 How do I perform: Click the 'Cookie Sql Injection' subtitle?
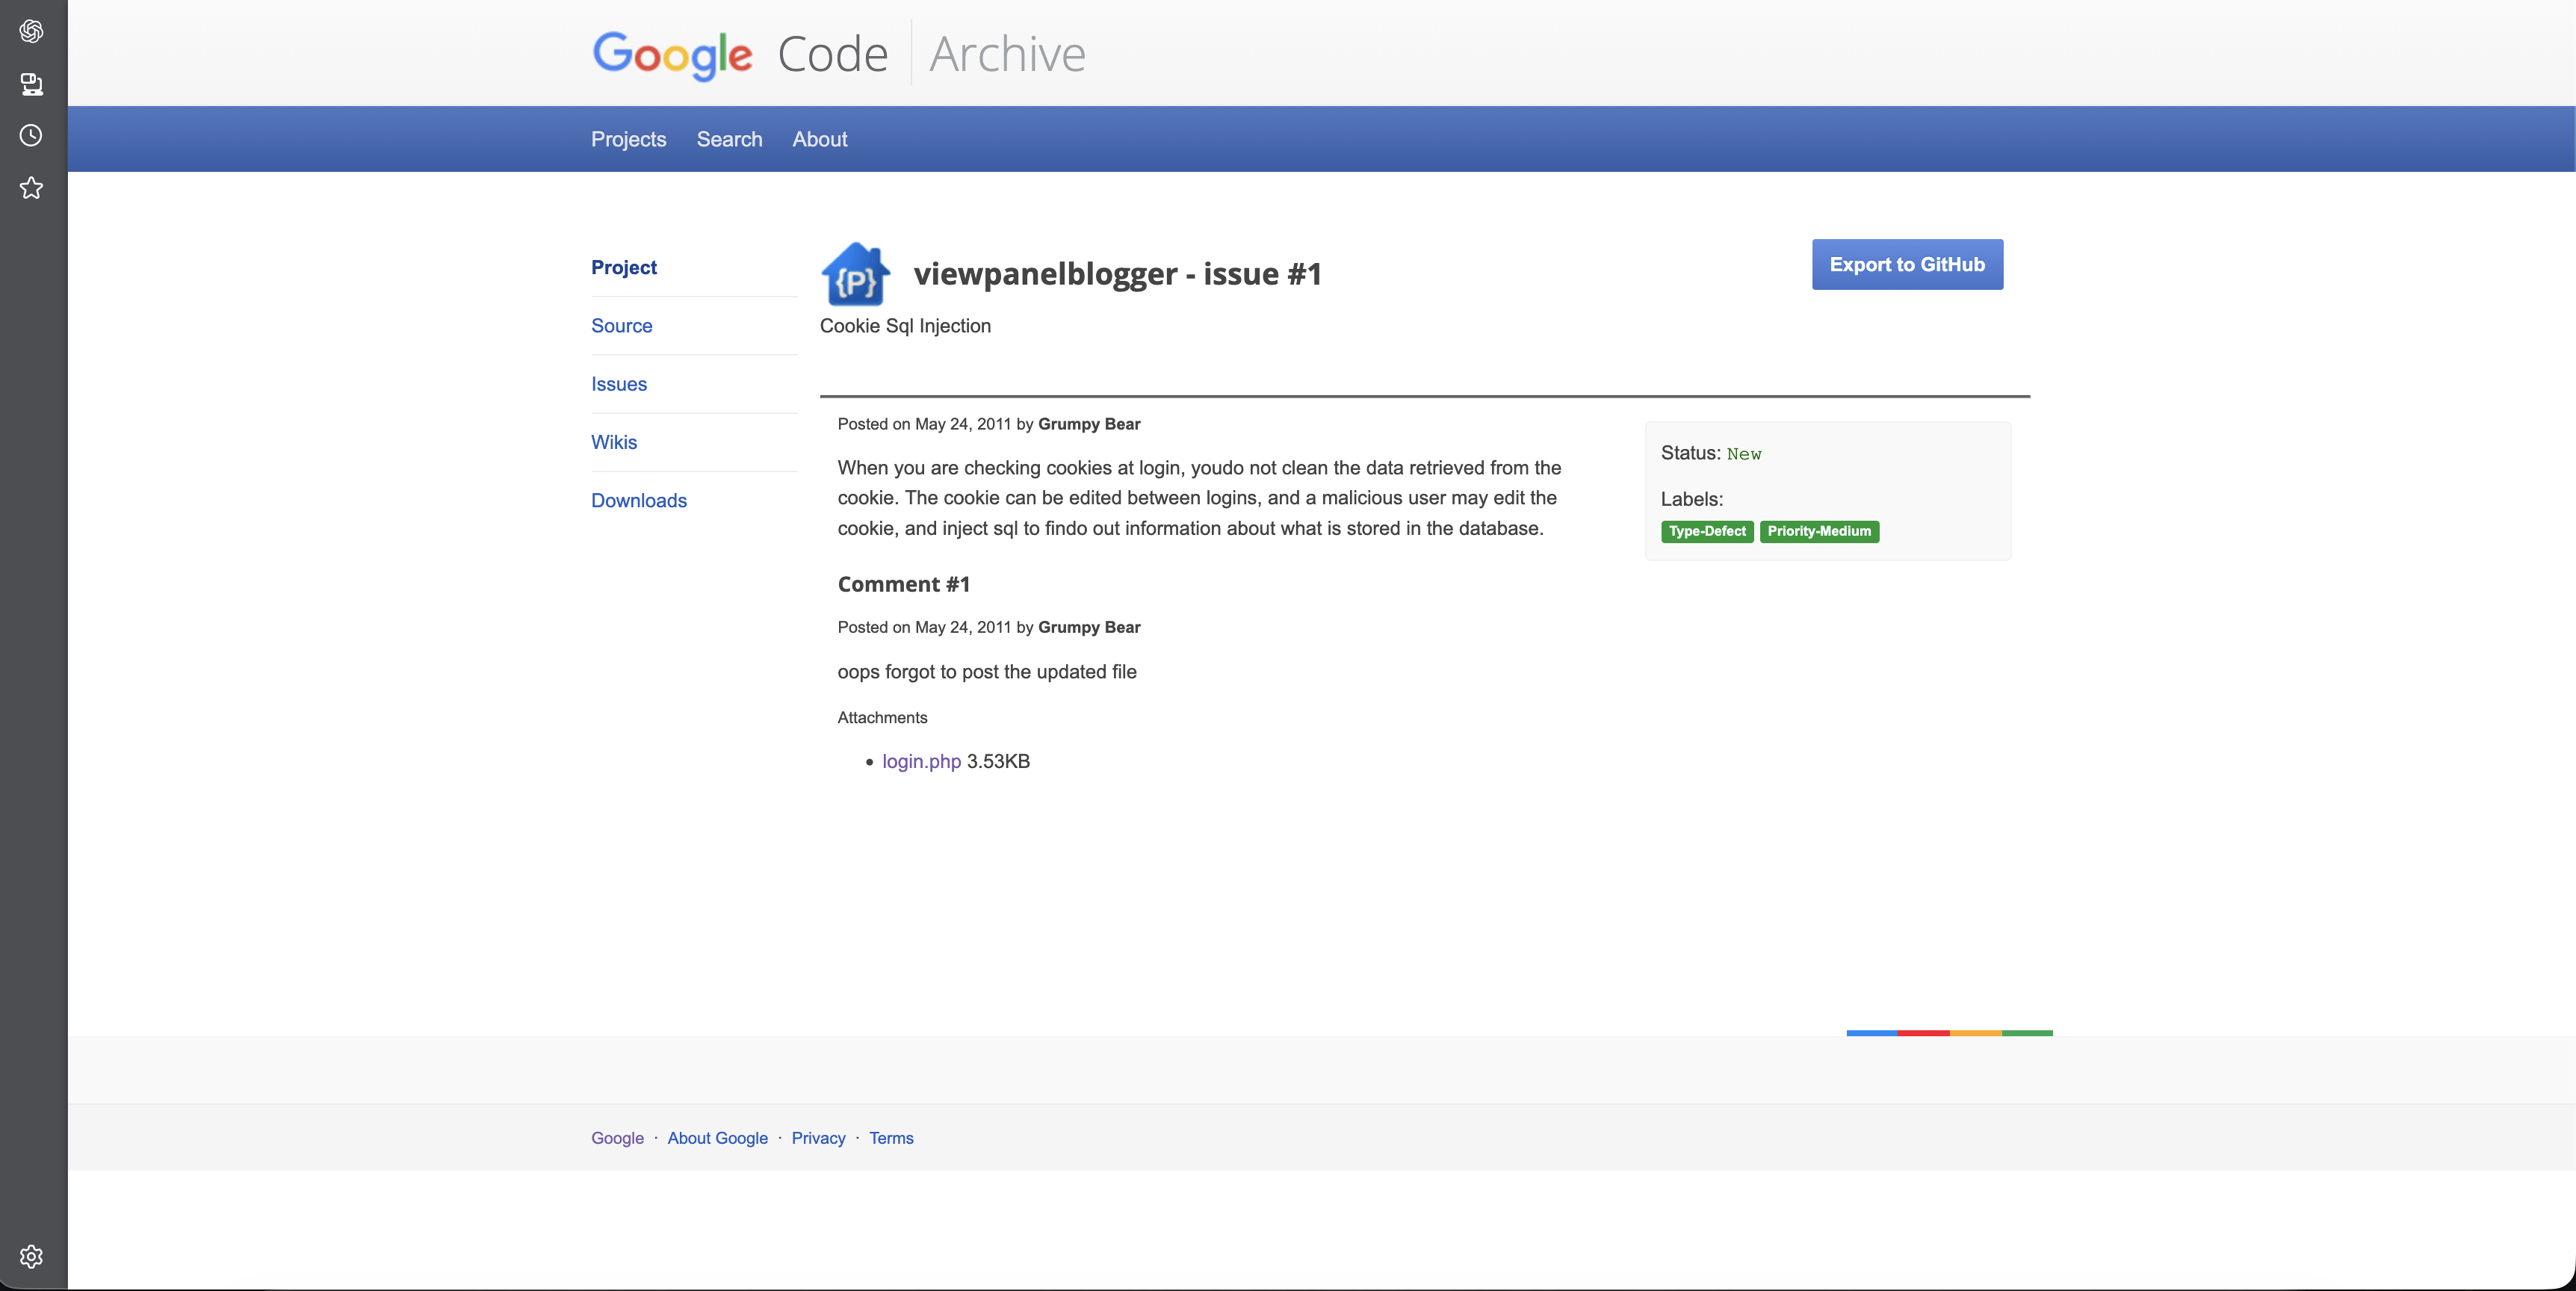905,326
